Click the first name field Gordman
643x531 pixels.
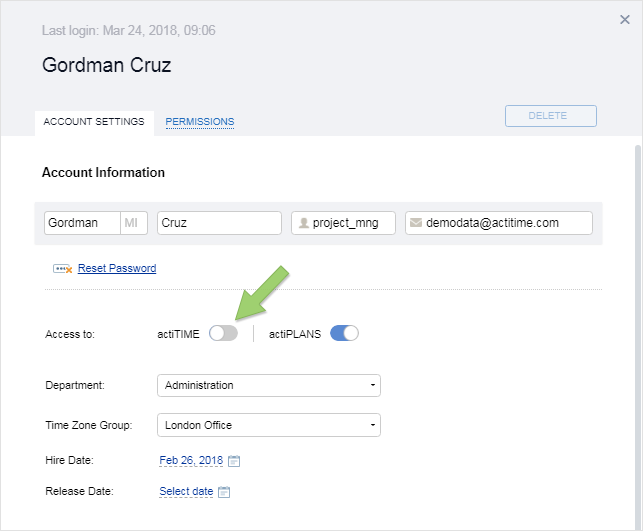point(82,223)
